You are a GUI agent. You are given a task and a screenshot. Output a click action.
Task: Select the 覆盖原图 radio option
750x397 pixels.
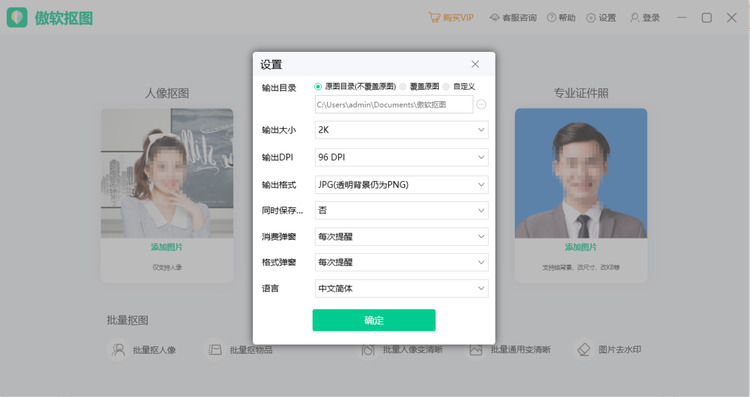pyautogui.click(x=403, y=87)
